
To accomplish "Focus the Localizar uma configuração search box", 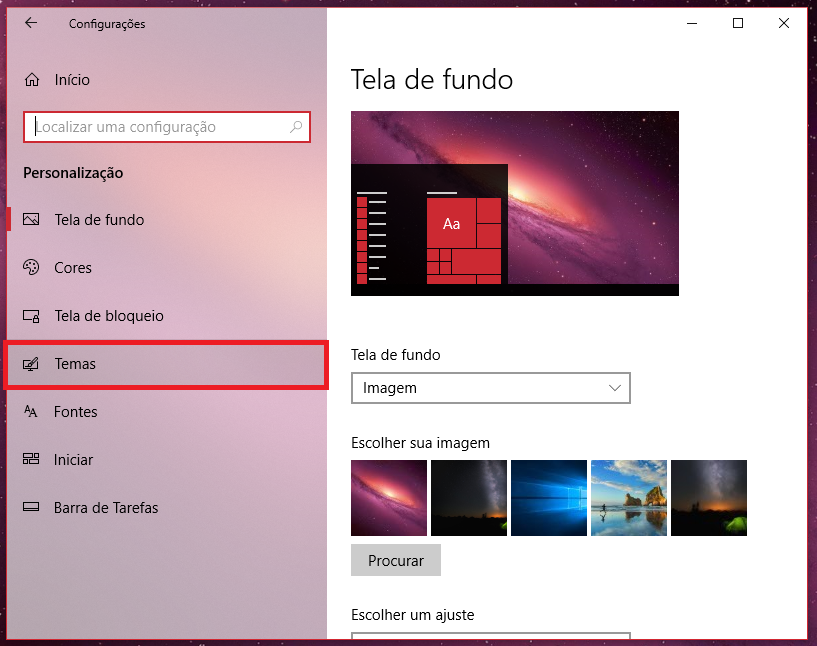I will (167, 127).
